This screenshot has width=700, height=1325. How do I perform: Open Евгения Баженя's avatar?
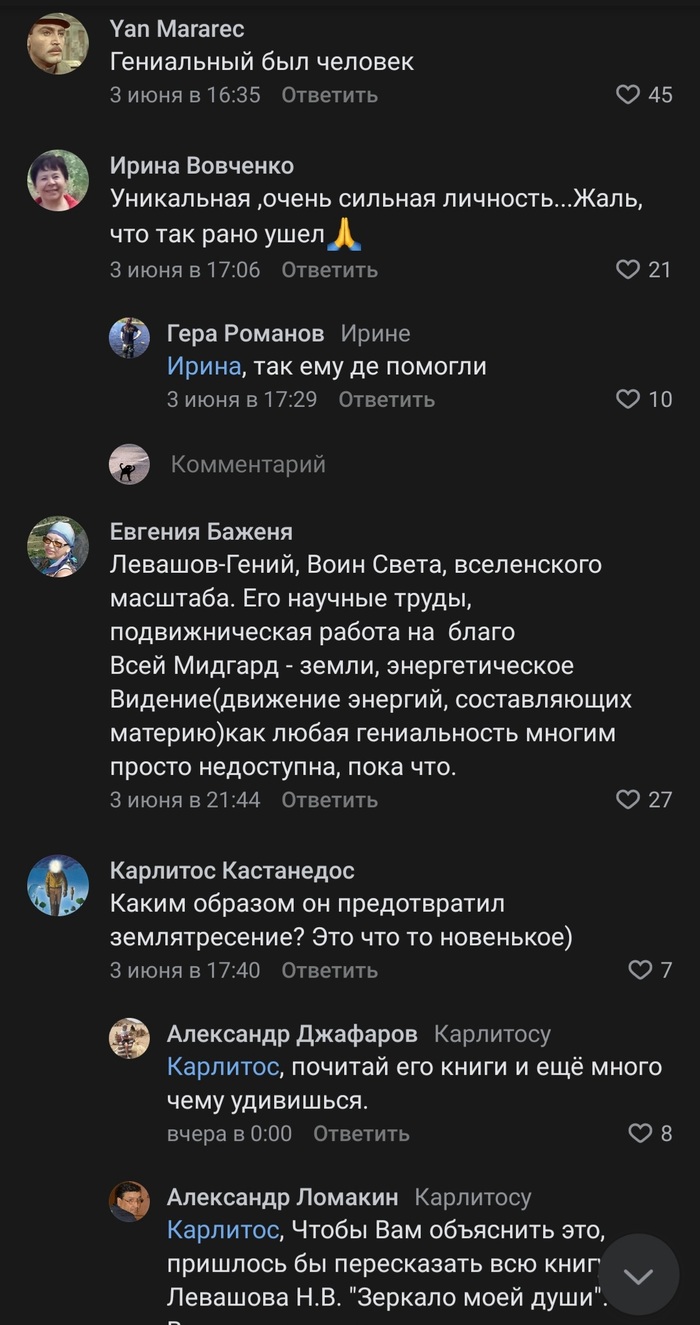coord(58,547)
